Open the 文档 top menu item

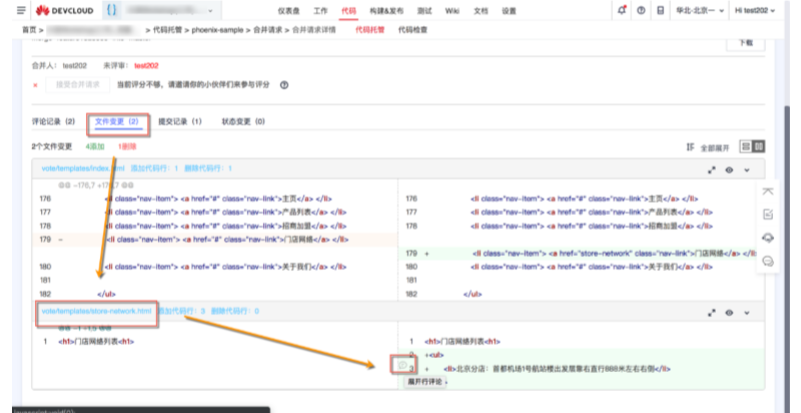point(481,11)
